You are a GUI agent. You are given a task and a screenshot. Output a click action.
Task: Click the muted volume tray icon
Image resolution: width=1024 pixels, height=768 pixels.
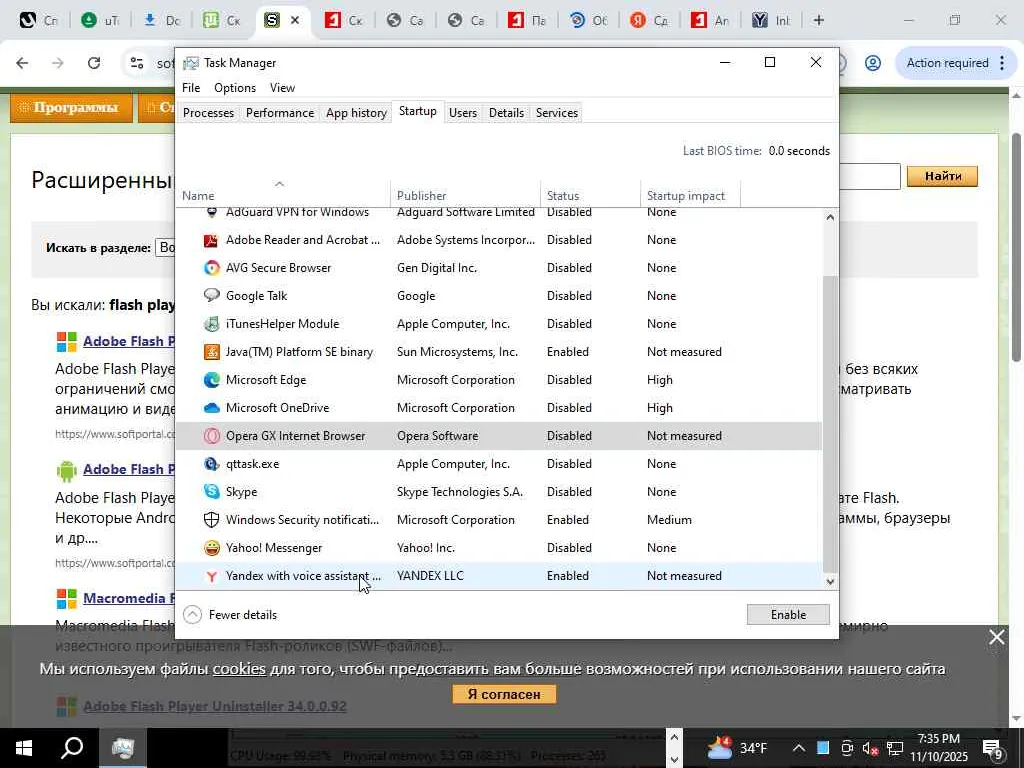point(870,748)
